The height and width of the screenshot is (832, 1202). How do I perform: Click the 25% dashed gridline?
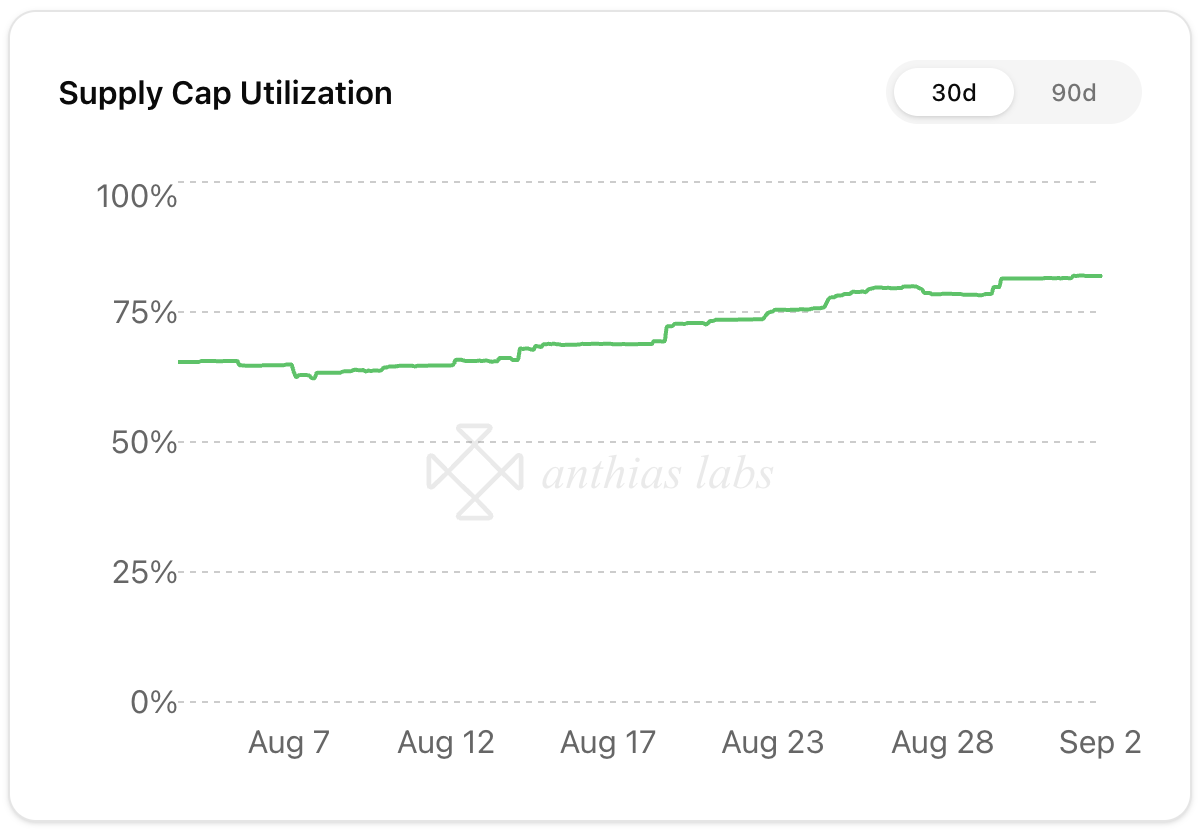[640, 572]
